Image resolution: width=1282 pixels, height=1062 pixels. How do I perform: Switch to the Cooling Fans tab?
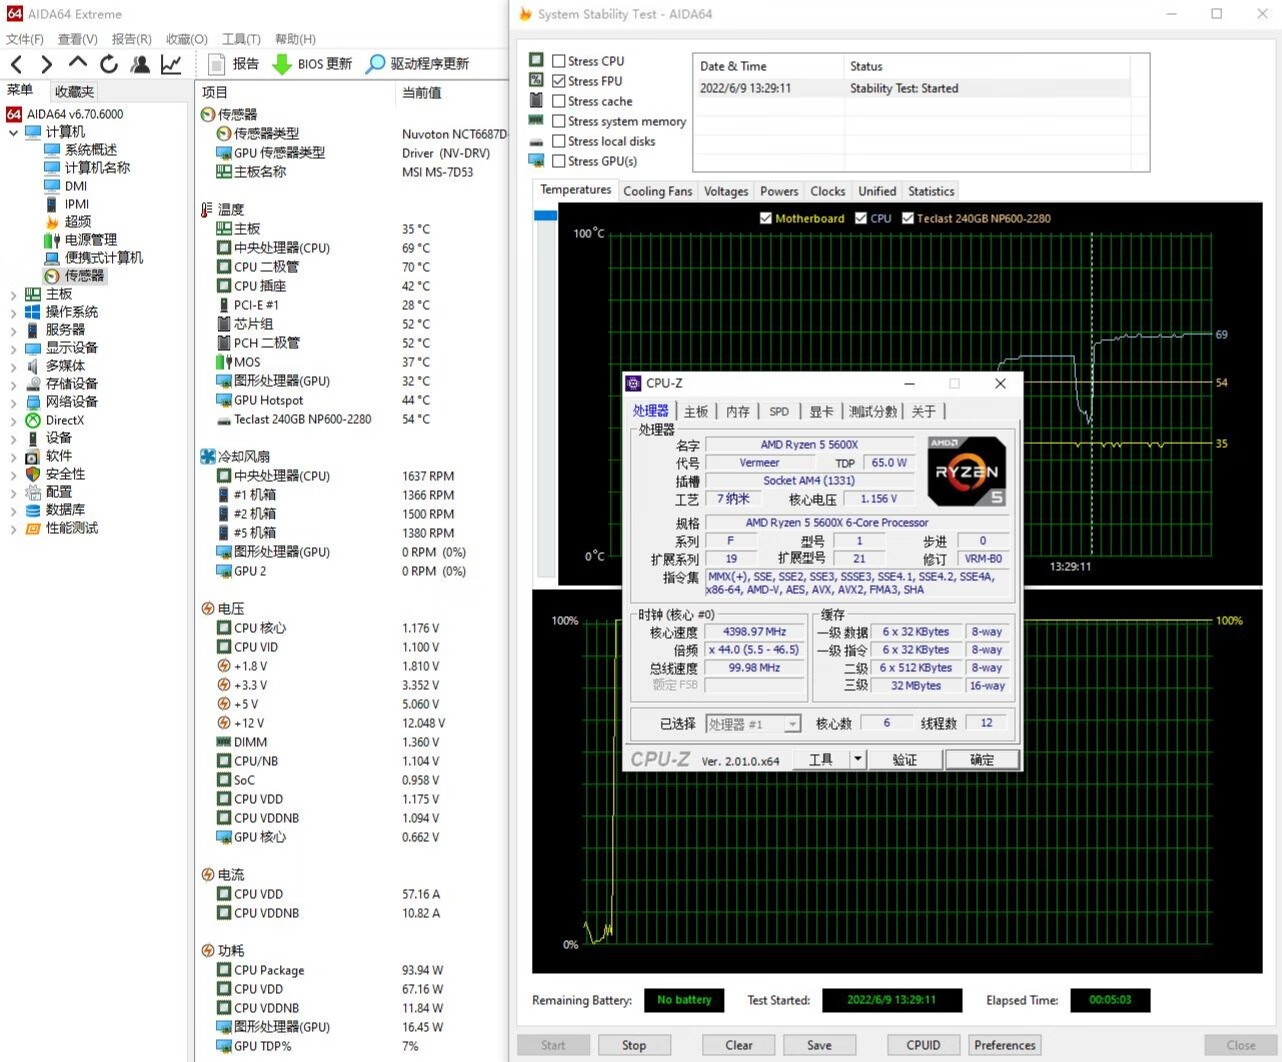pos(657,191)
